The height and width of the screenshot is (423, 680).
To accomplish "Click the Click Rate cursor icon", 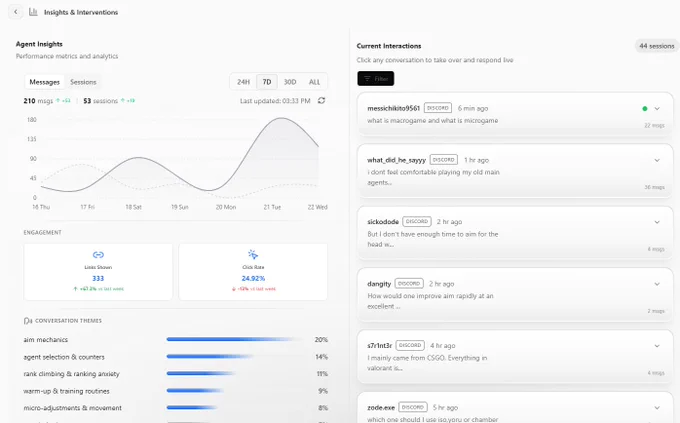I will pyautogui.click(x=253, y=254).
